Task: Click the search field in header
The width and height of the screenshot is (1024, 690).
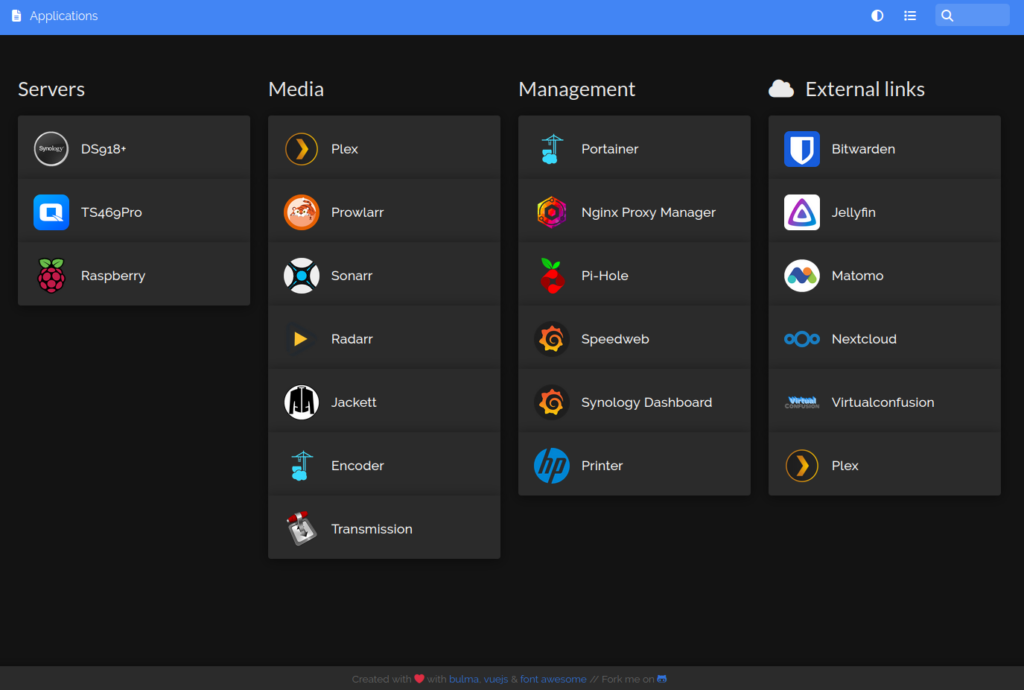Action: 972,16
